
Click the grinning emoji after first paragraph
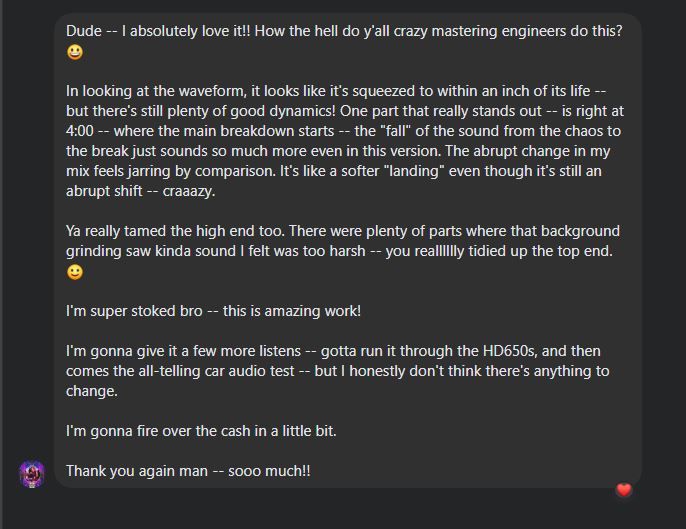[x=75, y=52]
